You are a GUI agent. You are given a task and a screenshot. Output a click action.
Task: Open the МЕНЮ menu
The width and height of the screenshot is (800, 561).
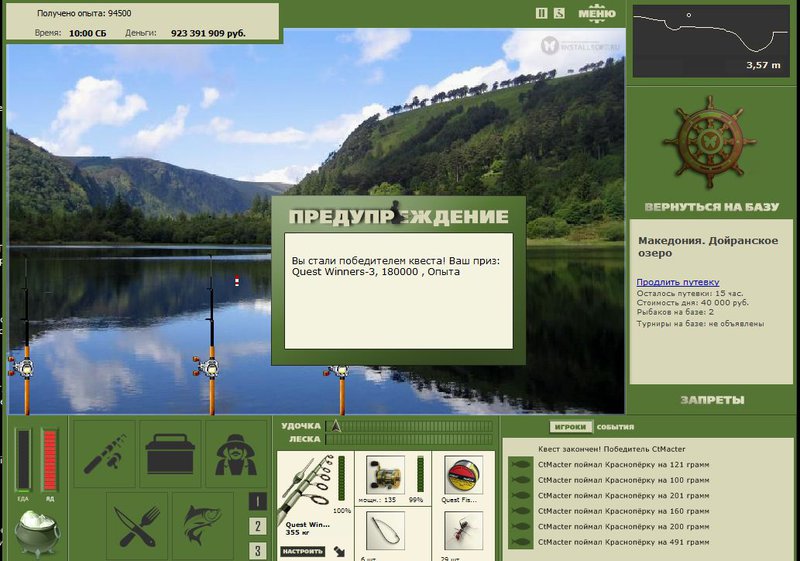pos(597,14)
